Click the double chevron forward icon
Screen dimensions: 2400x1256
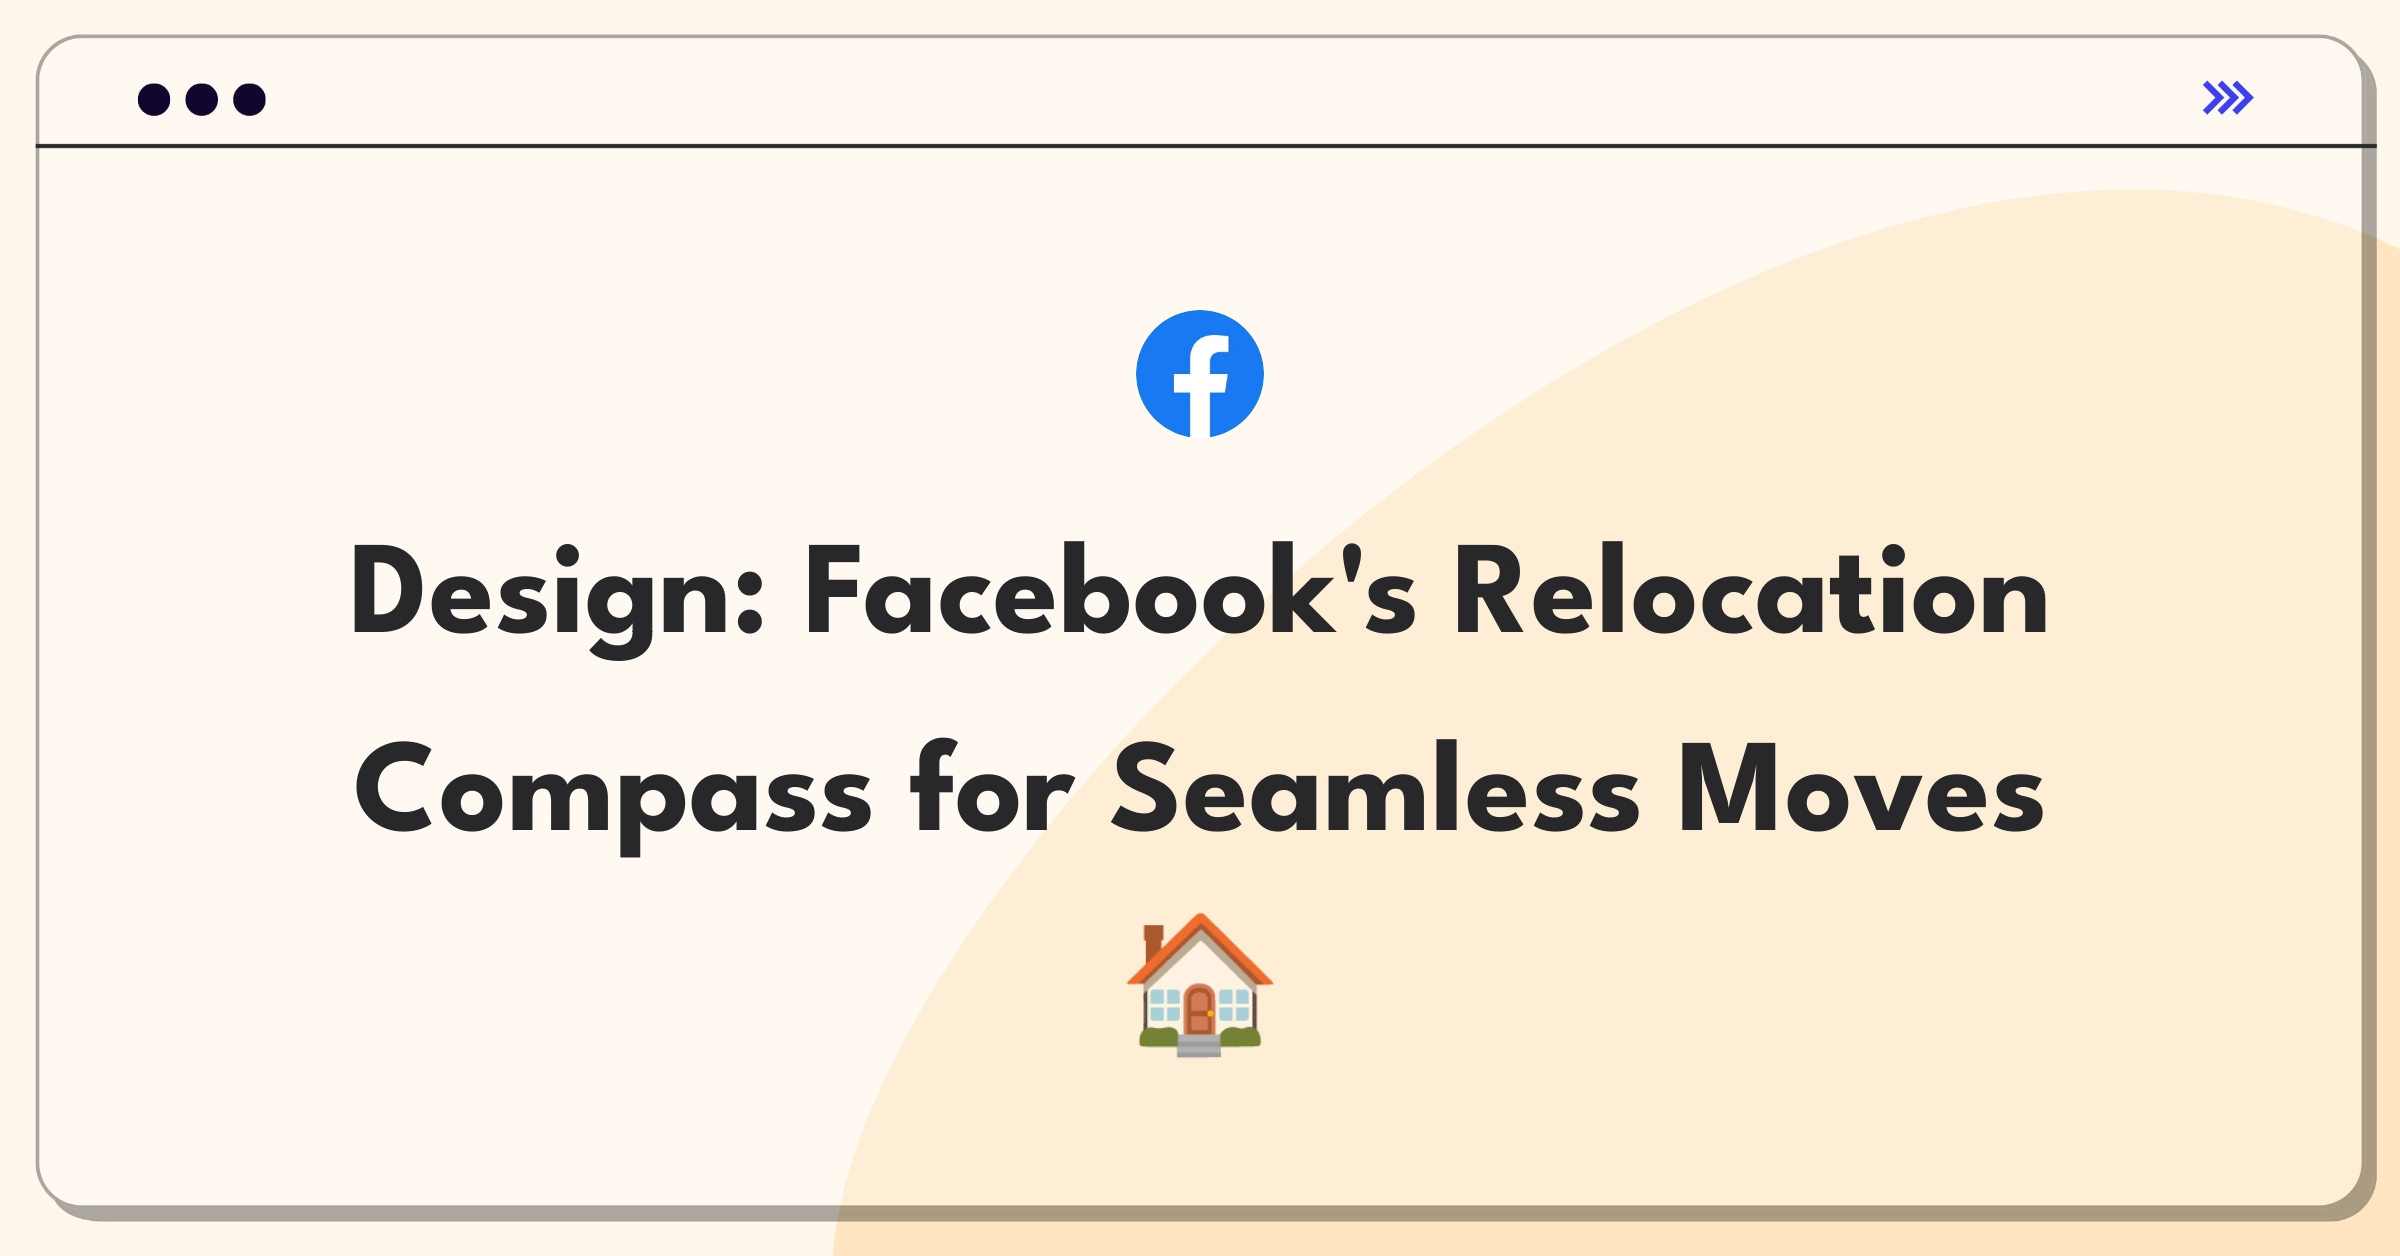[x=2227, y=98]
